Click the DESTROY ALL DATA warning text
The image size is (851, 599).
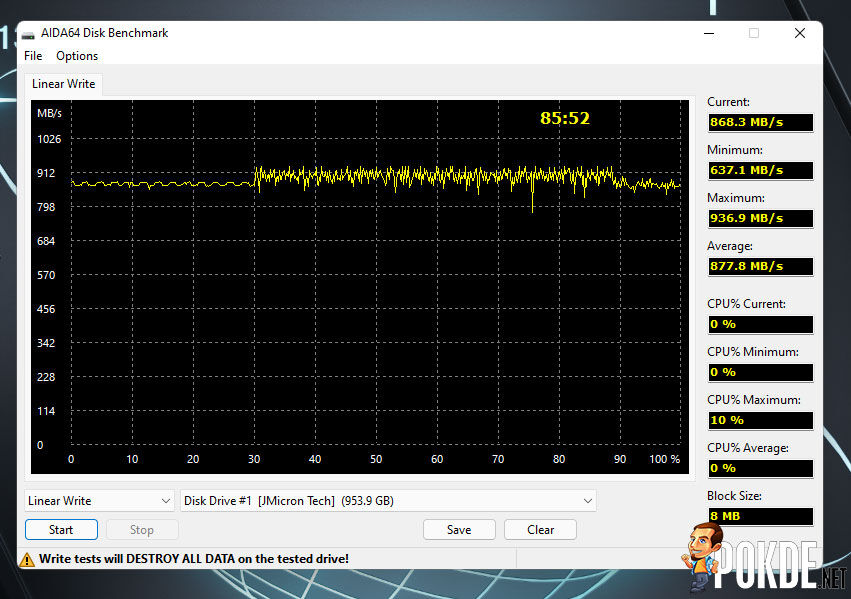pyautogui.click(x=194, y=559)
